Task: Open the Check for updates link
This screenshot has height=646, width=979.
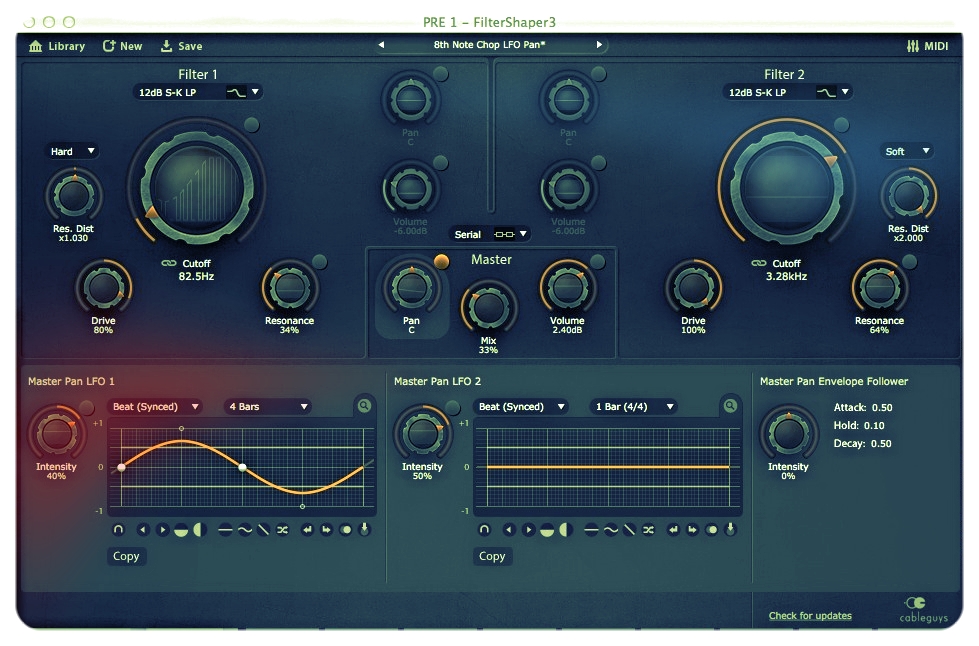Action: [x=810, y=616]
